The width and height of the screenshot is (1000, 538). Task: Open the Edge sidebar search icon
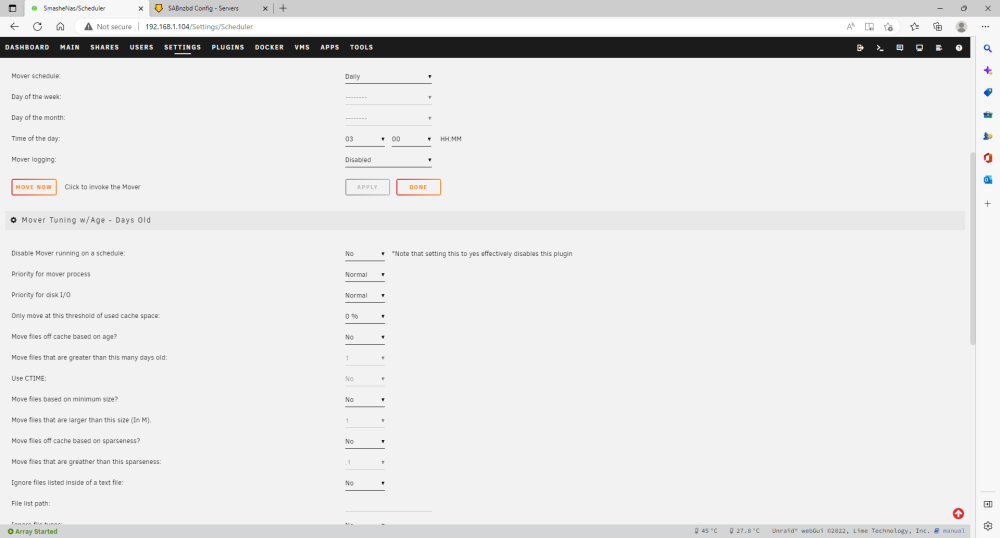987,48
